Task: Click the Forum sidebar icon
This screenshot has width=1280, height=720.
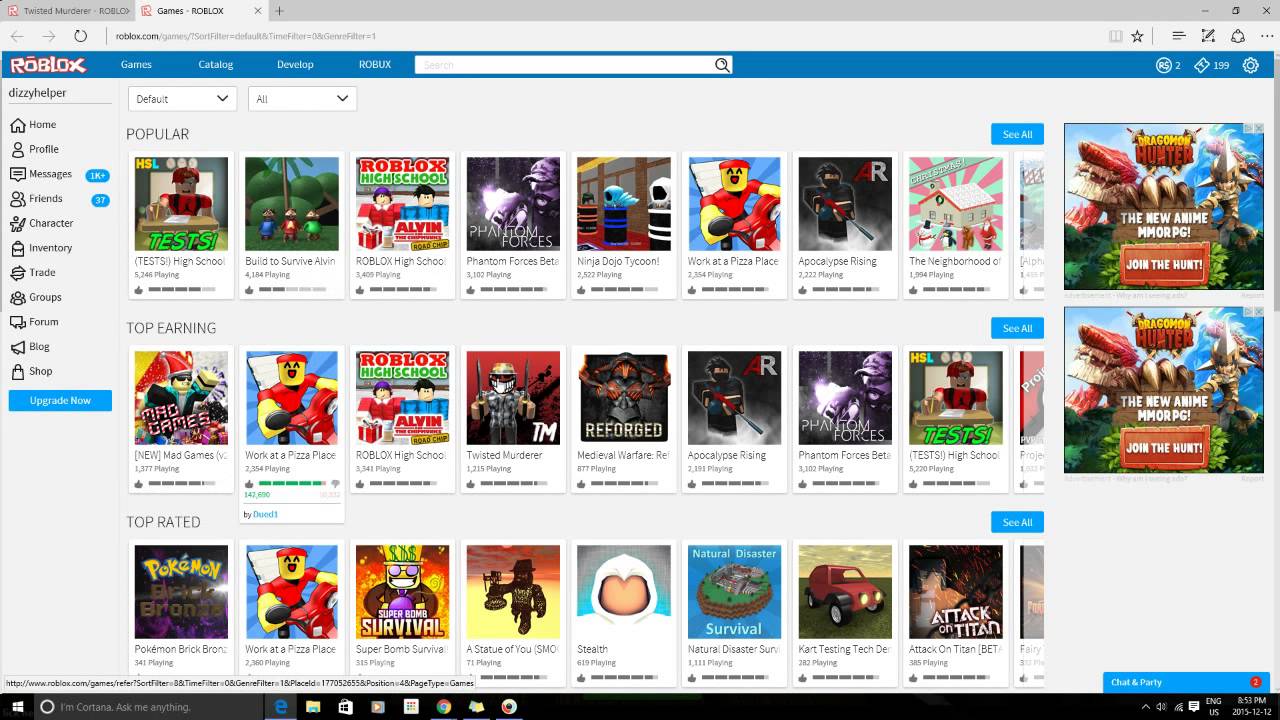Action: pyautogui.click(x=18, y=322)
